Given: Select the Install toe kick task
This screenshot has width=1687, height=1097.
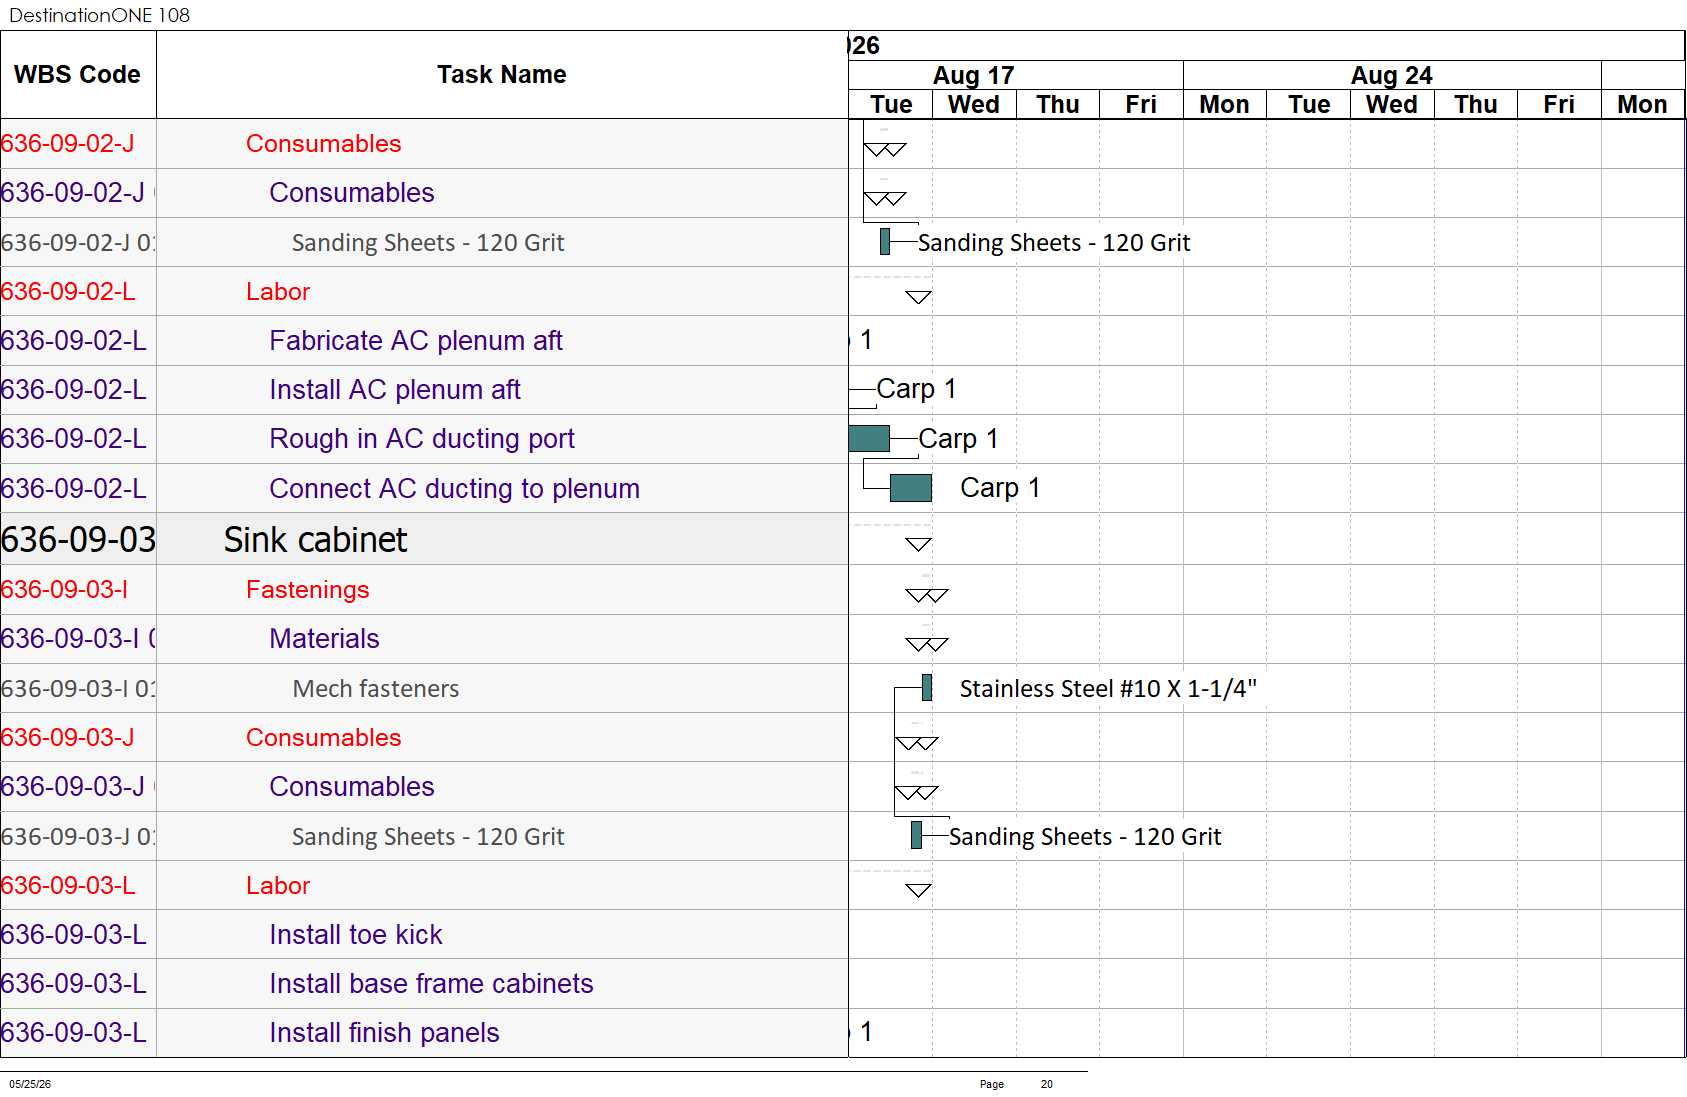Looking at the screenshot, I should coord(356,935).
